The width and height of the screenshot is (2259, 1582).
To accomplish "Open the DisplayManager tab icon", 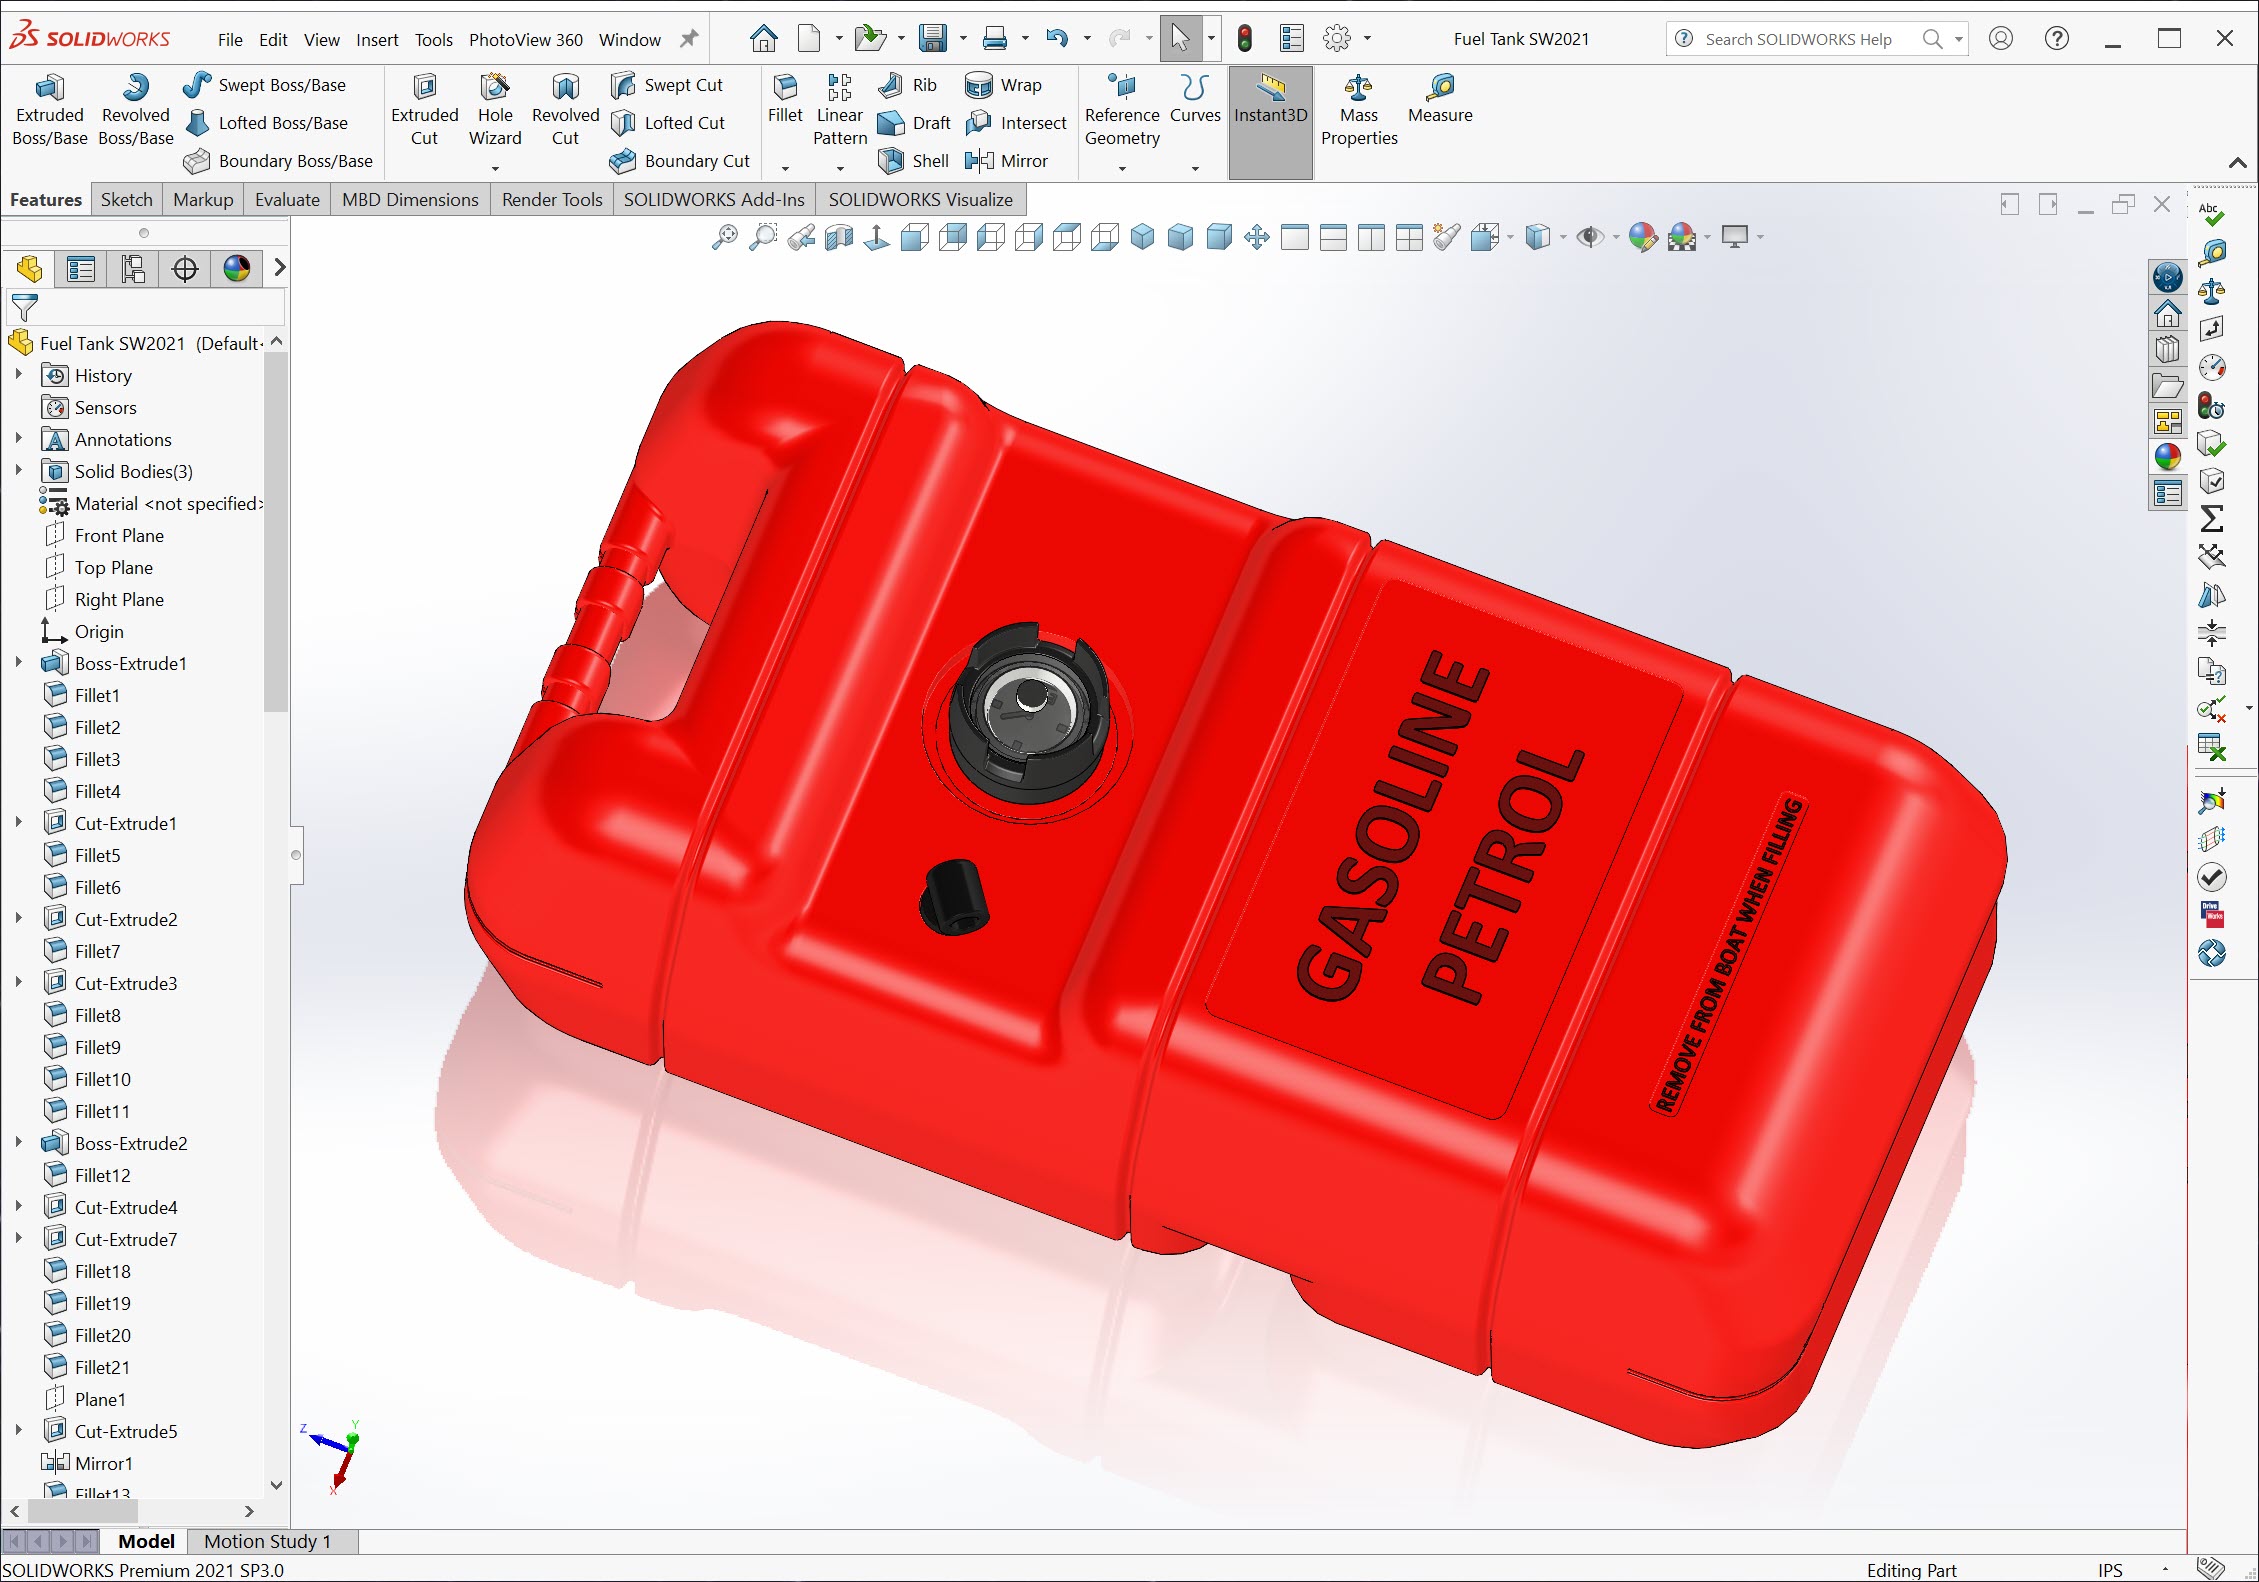I will [x=237, y=269].
